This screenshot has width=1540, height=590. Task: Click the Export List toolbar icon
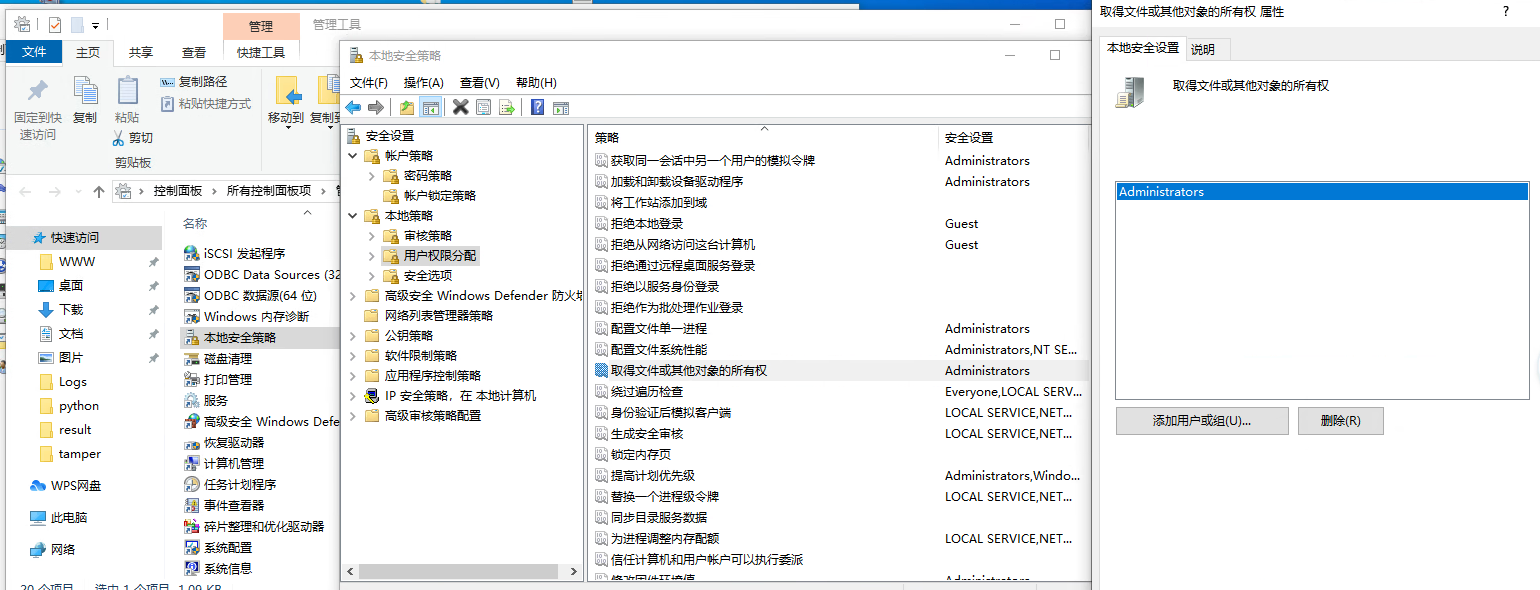pyautogui.click(x=506, y=107)
